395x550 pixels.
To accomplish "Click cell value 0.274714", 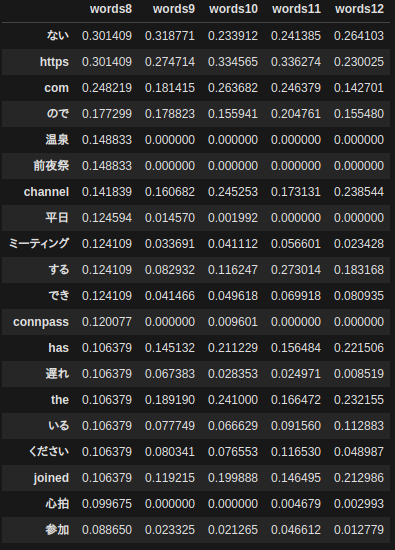I will pos(170,62).
